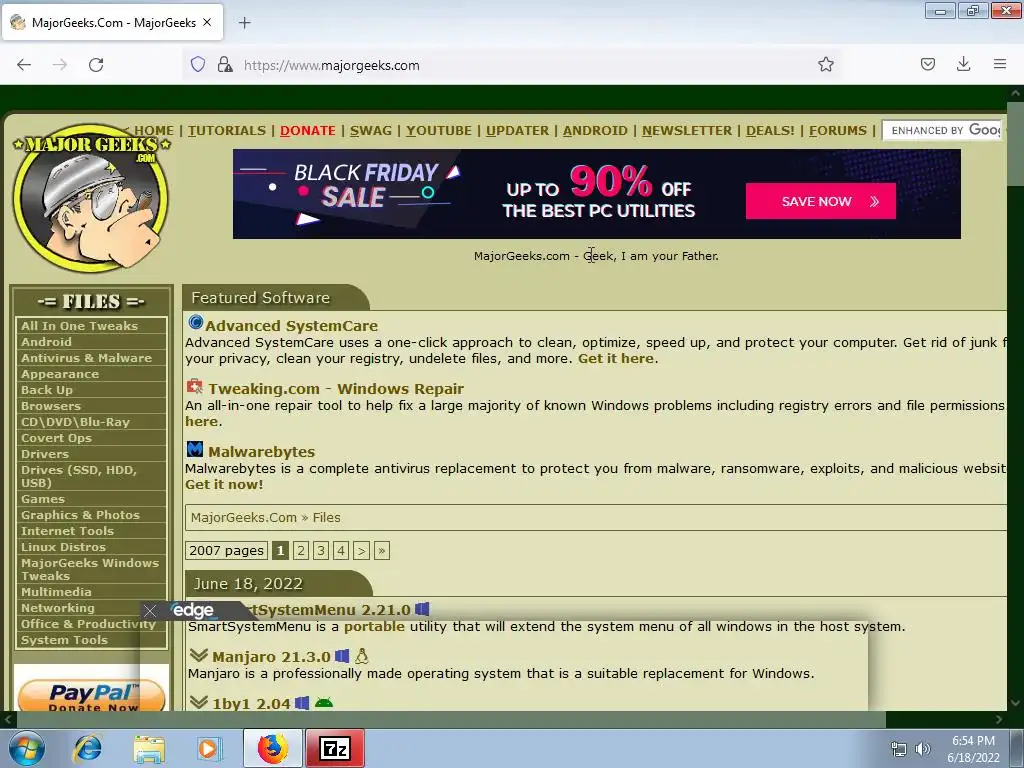The height and width of the screenshot is (768, 1024).
Task: Select the MajorGeeks.Com browser tab
Action: [113, 22]
